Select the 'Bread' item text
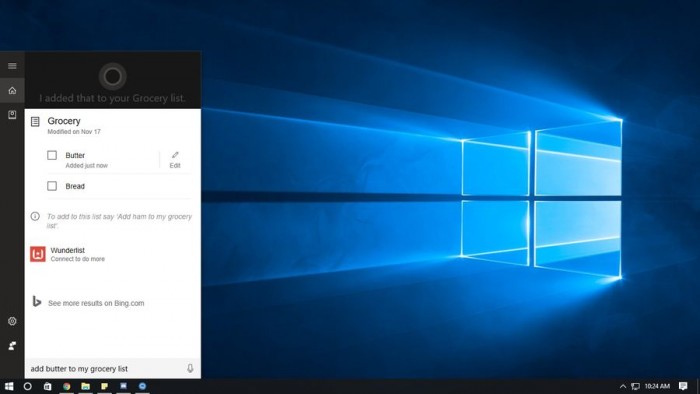 pyautogui.click(x=75, y=186)
